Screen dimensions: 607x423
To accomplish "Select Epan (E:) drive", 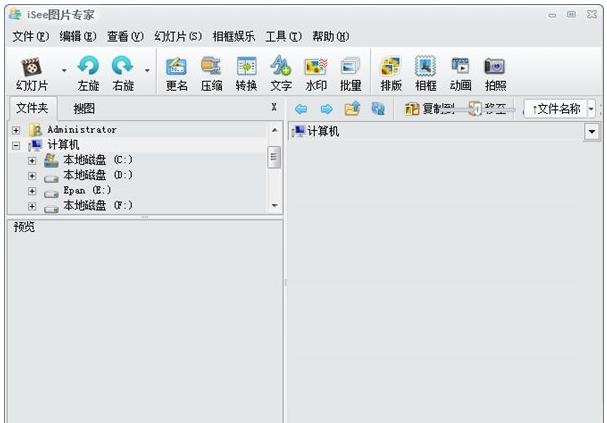I will (x=87, y=190).
